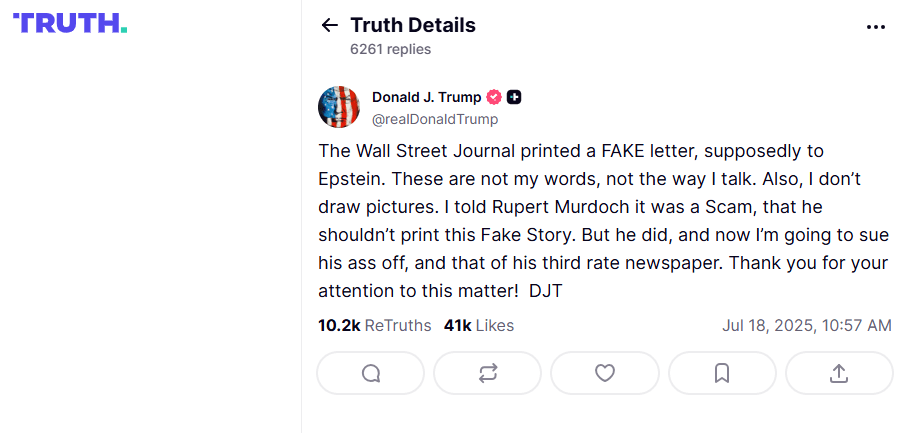The height and width of the screenshot is (433, 906).
Task: Go to the Truth logo home
Action: click(70, 23)
